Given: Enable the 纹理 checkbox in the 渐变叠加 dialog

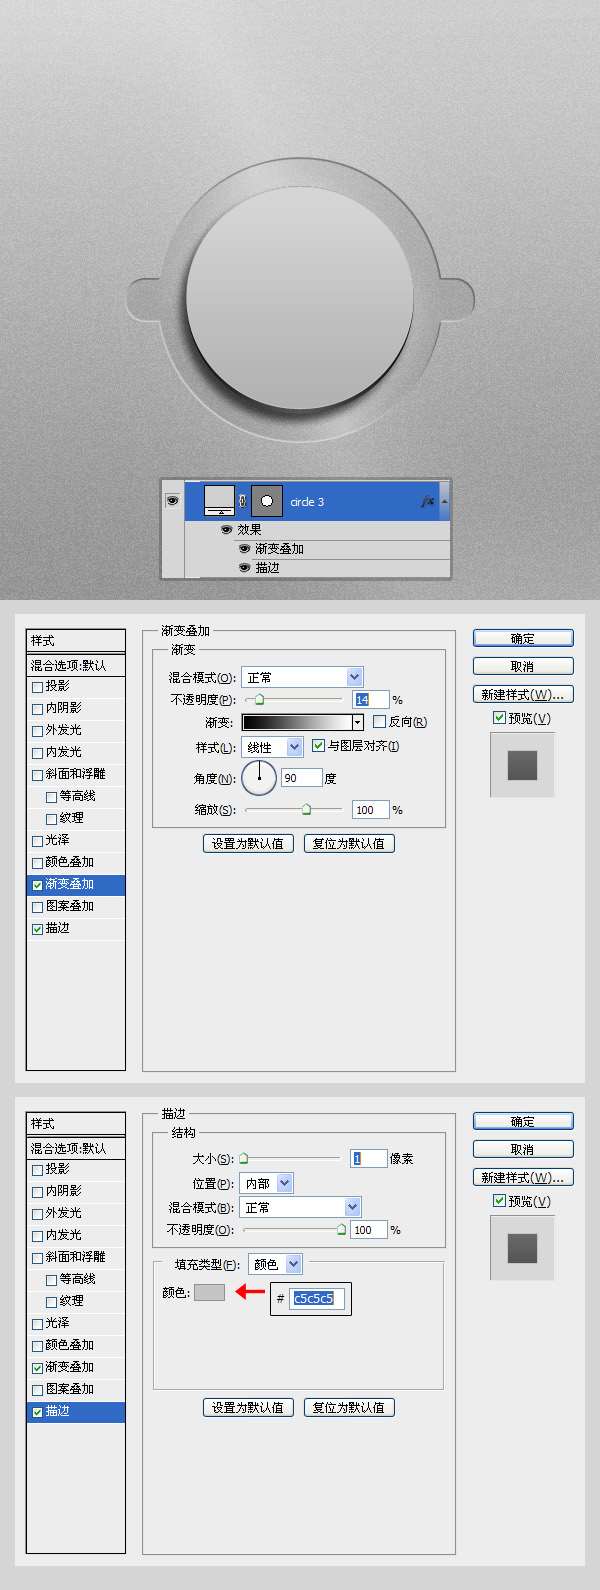Looking at the screenshot, I should [52, 819].
